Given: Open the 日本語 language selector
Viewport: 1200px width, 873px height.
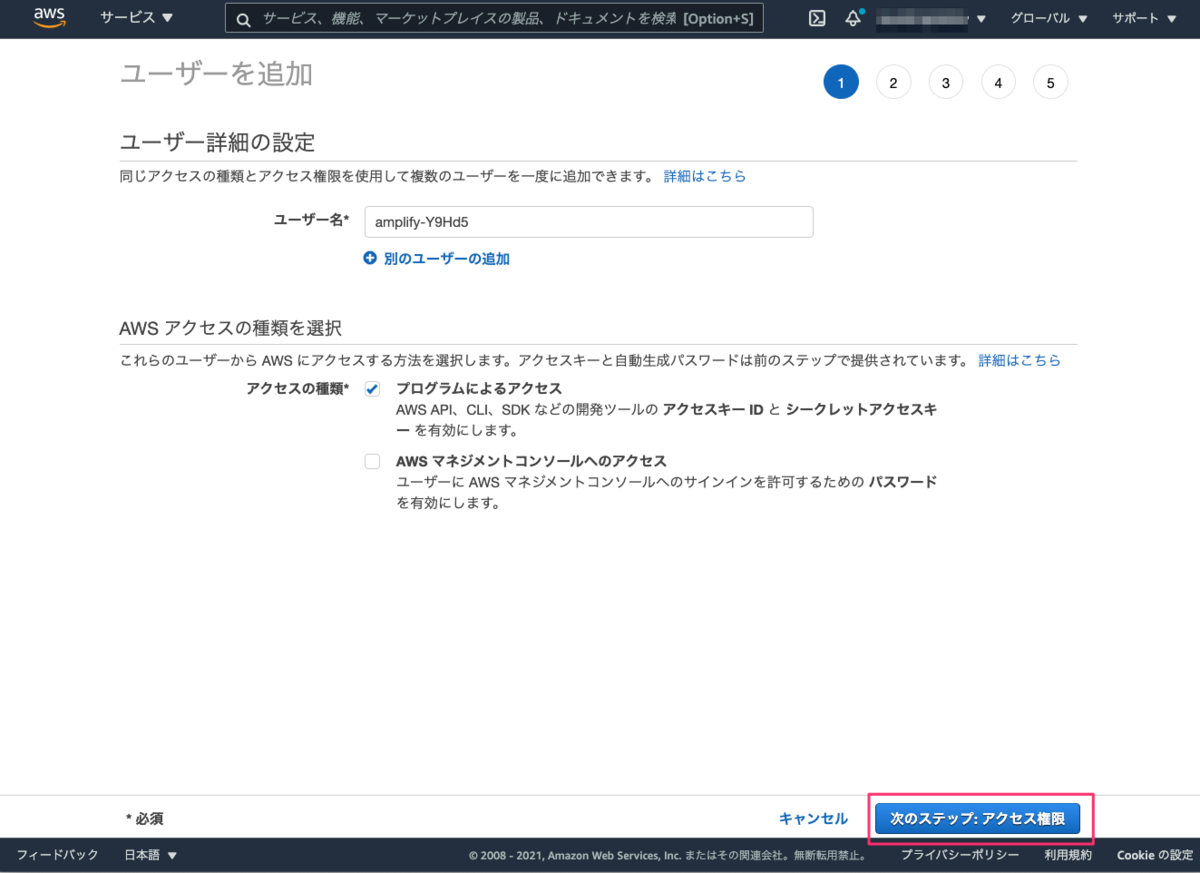Looking at the screenshot, I should pyautogui.click(x=146, y=855).
